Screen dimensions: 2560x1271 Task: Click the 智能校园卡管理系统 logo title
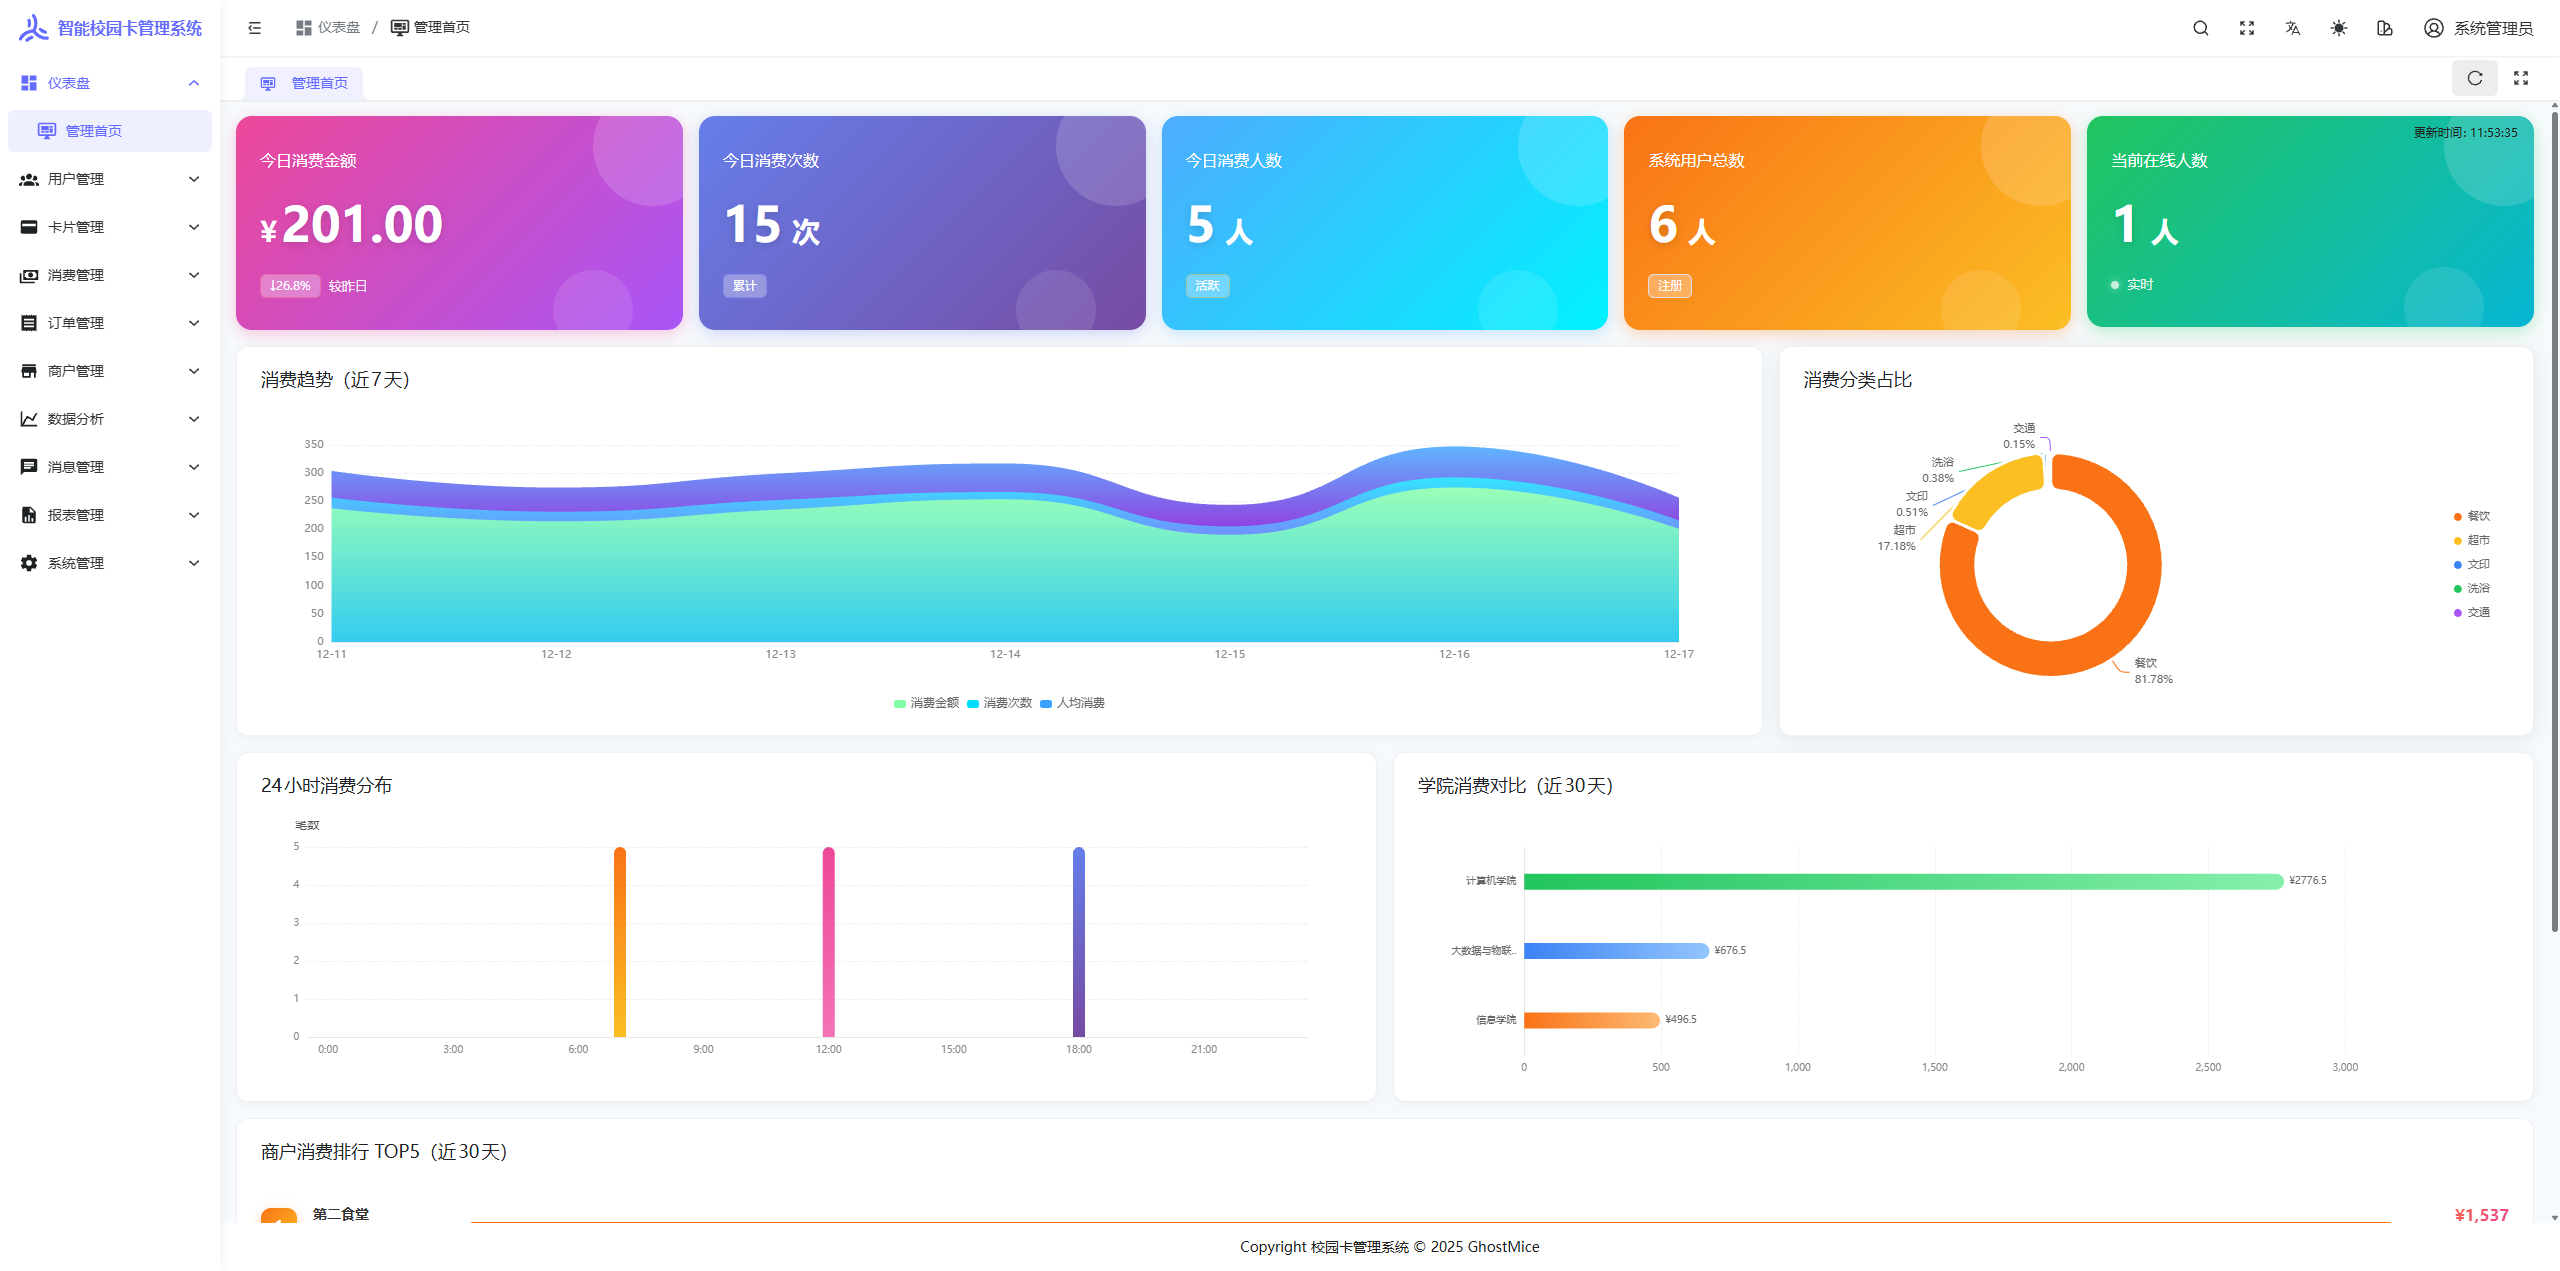(129, 28)
